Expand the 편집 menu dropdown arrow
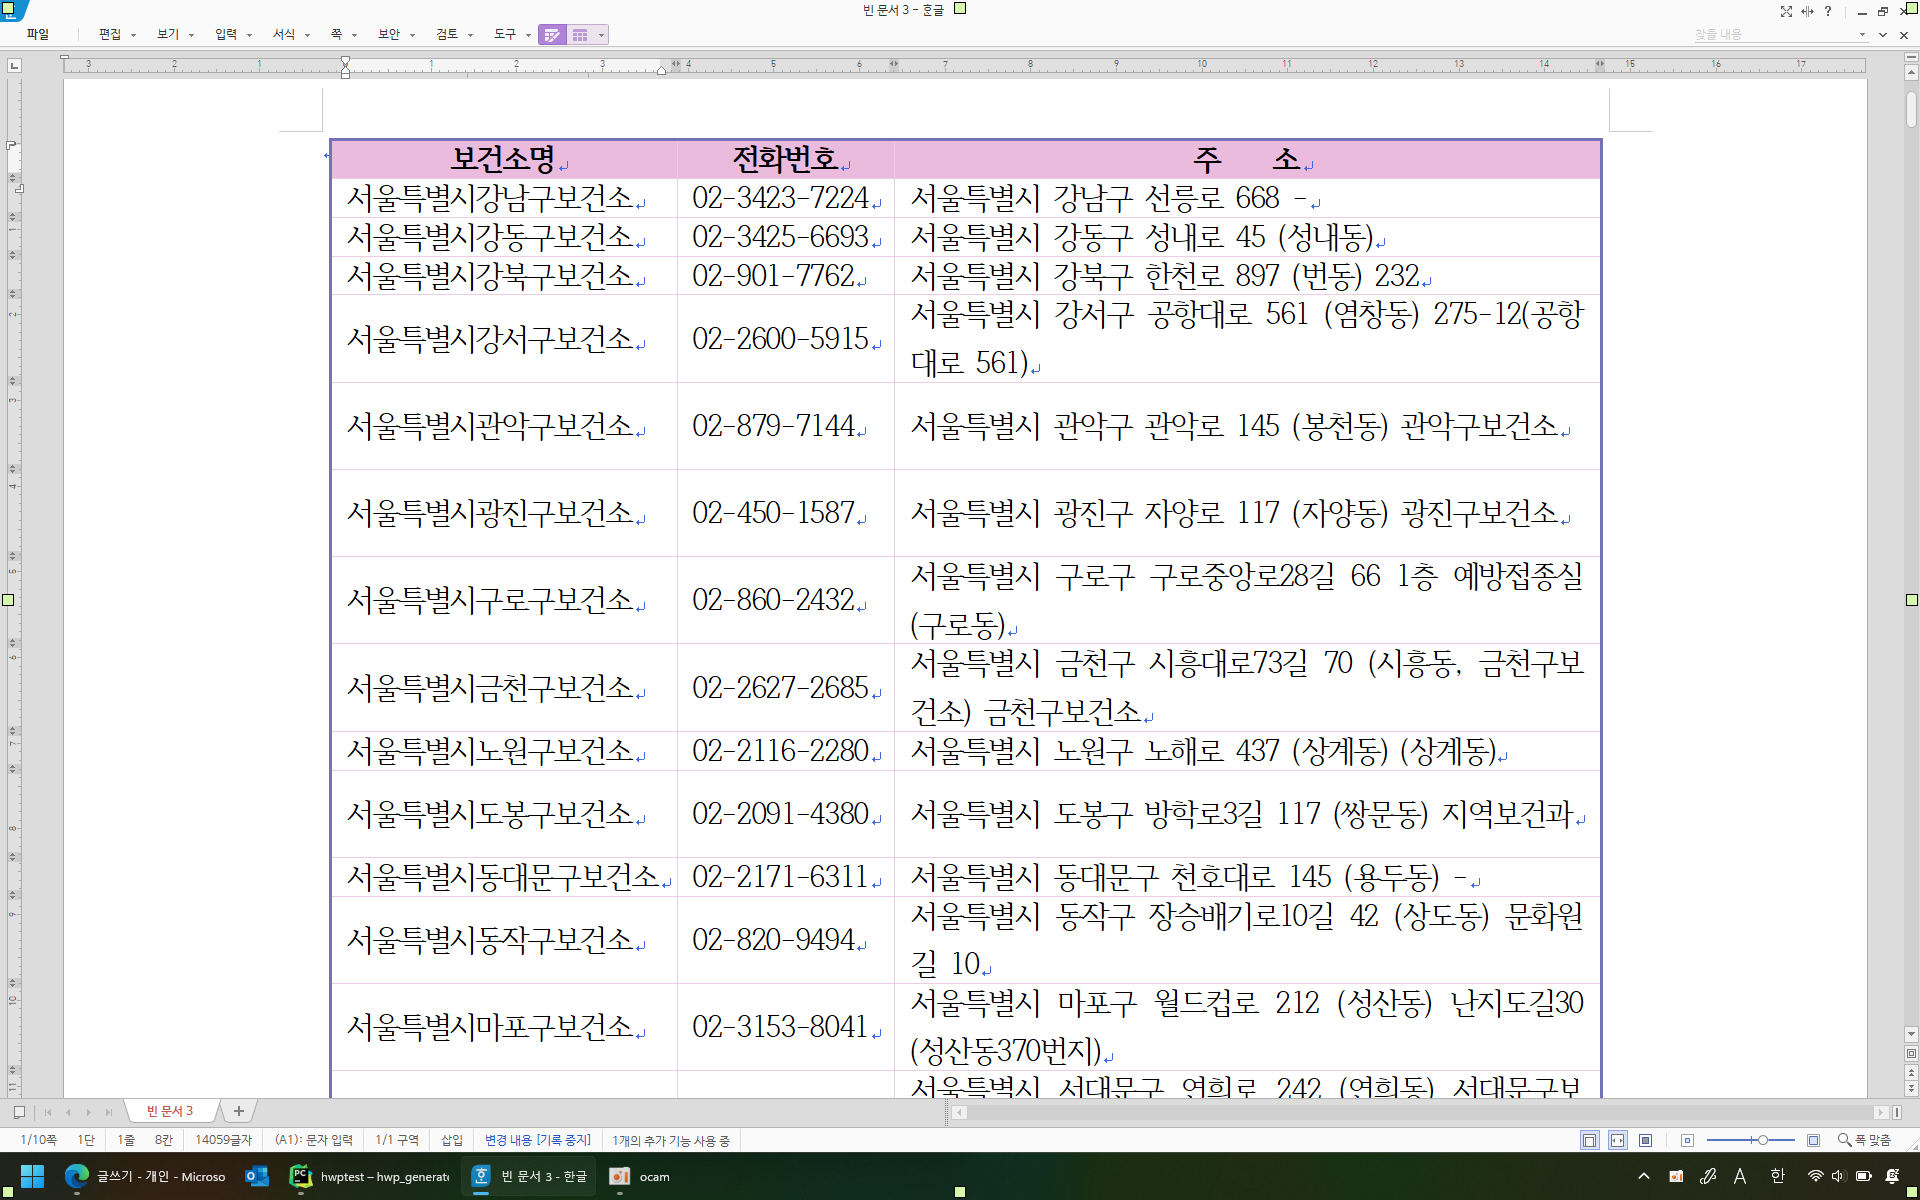 pos(133,35)
